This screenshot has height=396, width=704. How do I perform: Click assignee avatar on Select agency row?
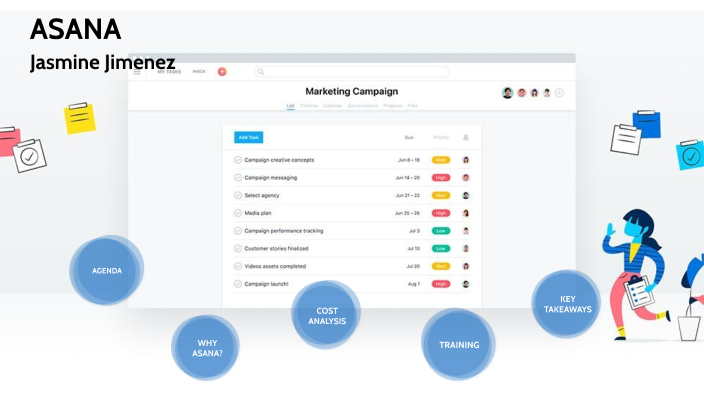coord(466,195)
